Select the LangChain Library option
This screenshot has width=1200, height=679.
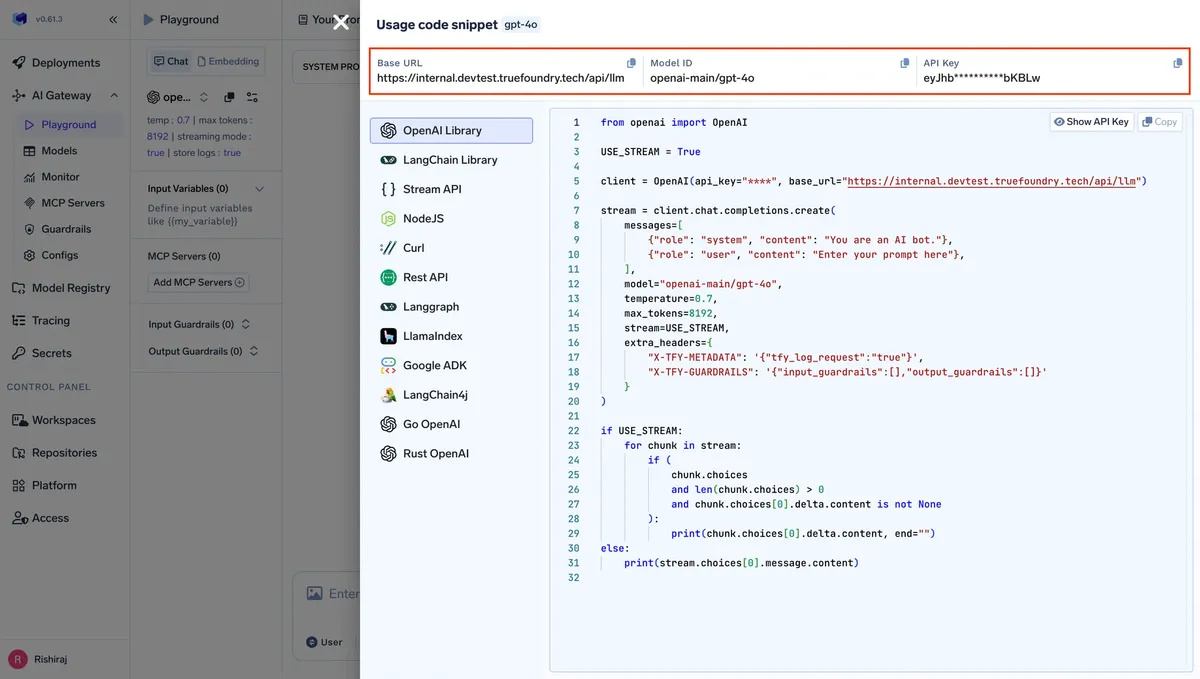coord(451,160)
